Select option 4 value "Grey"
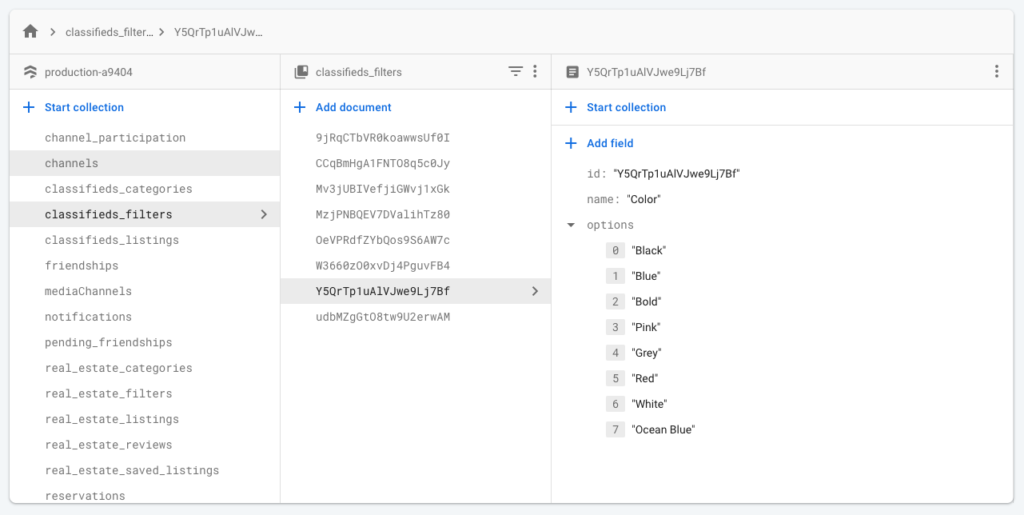1024x515 pixels. 647,352
